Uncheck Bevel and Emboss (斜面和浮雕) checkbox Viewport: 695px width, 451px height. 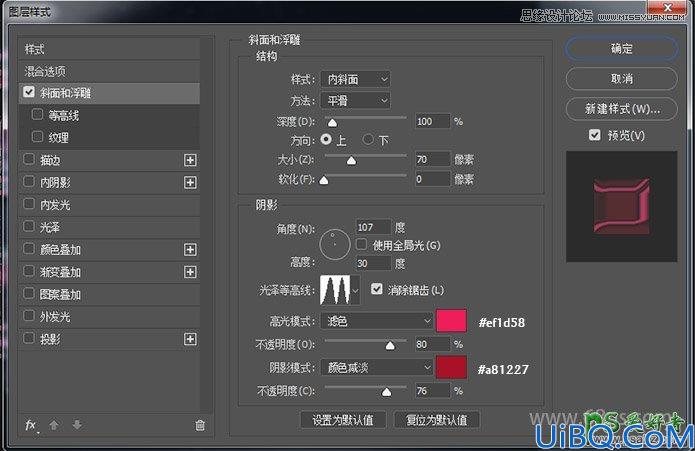click(29, 92)
